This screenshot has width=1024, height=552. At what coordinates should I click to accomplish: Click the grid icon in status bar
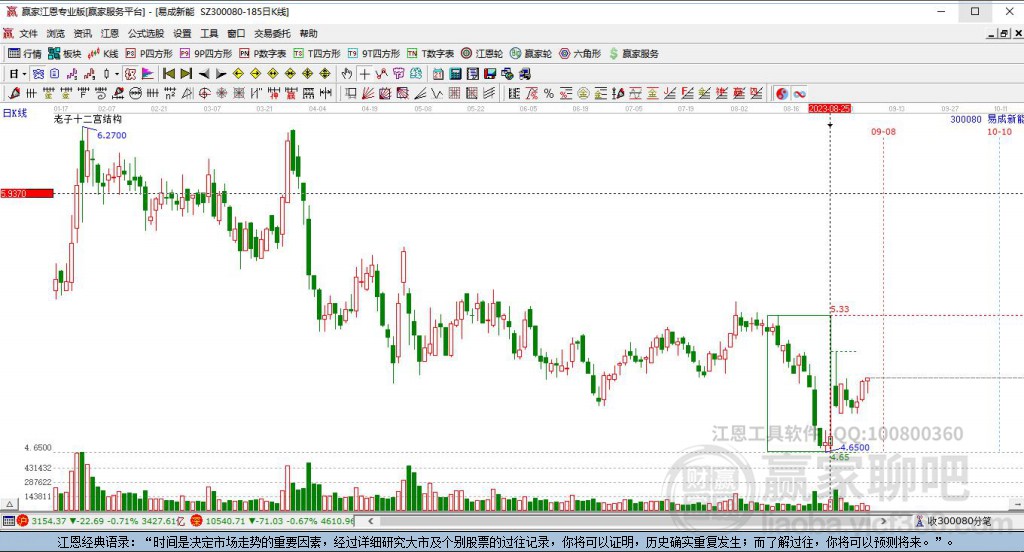click(x=8, y=521)
